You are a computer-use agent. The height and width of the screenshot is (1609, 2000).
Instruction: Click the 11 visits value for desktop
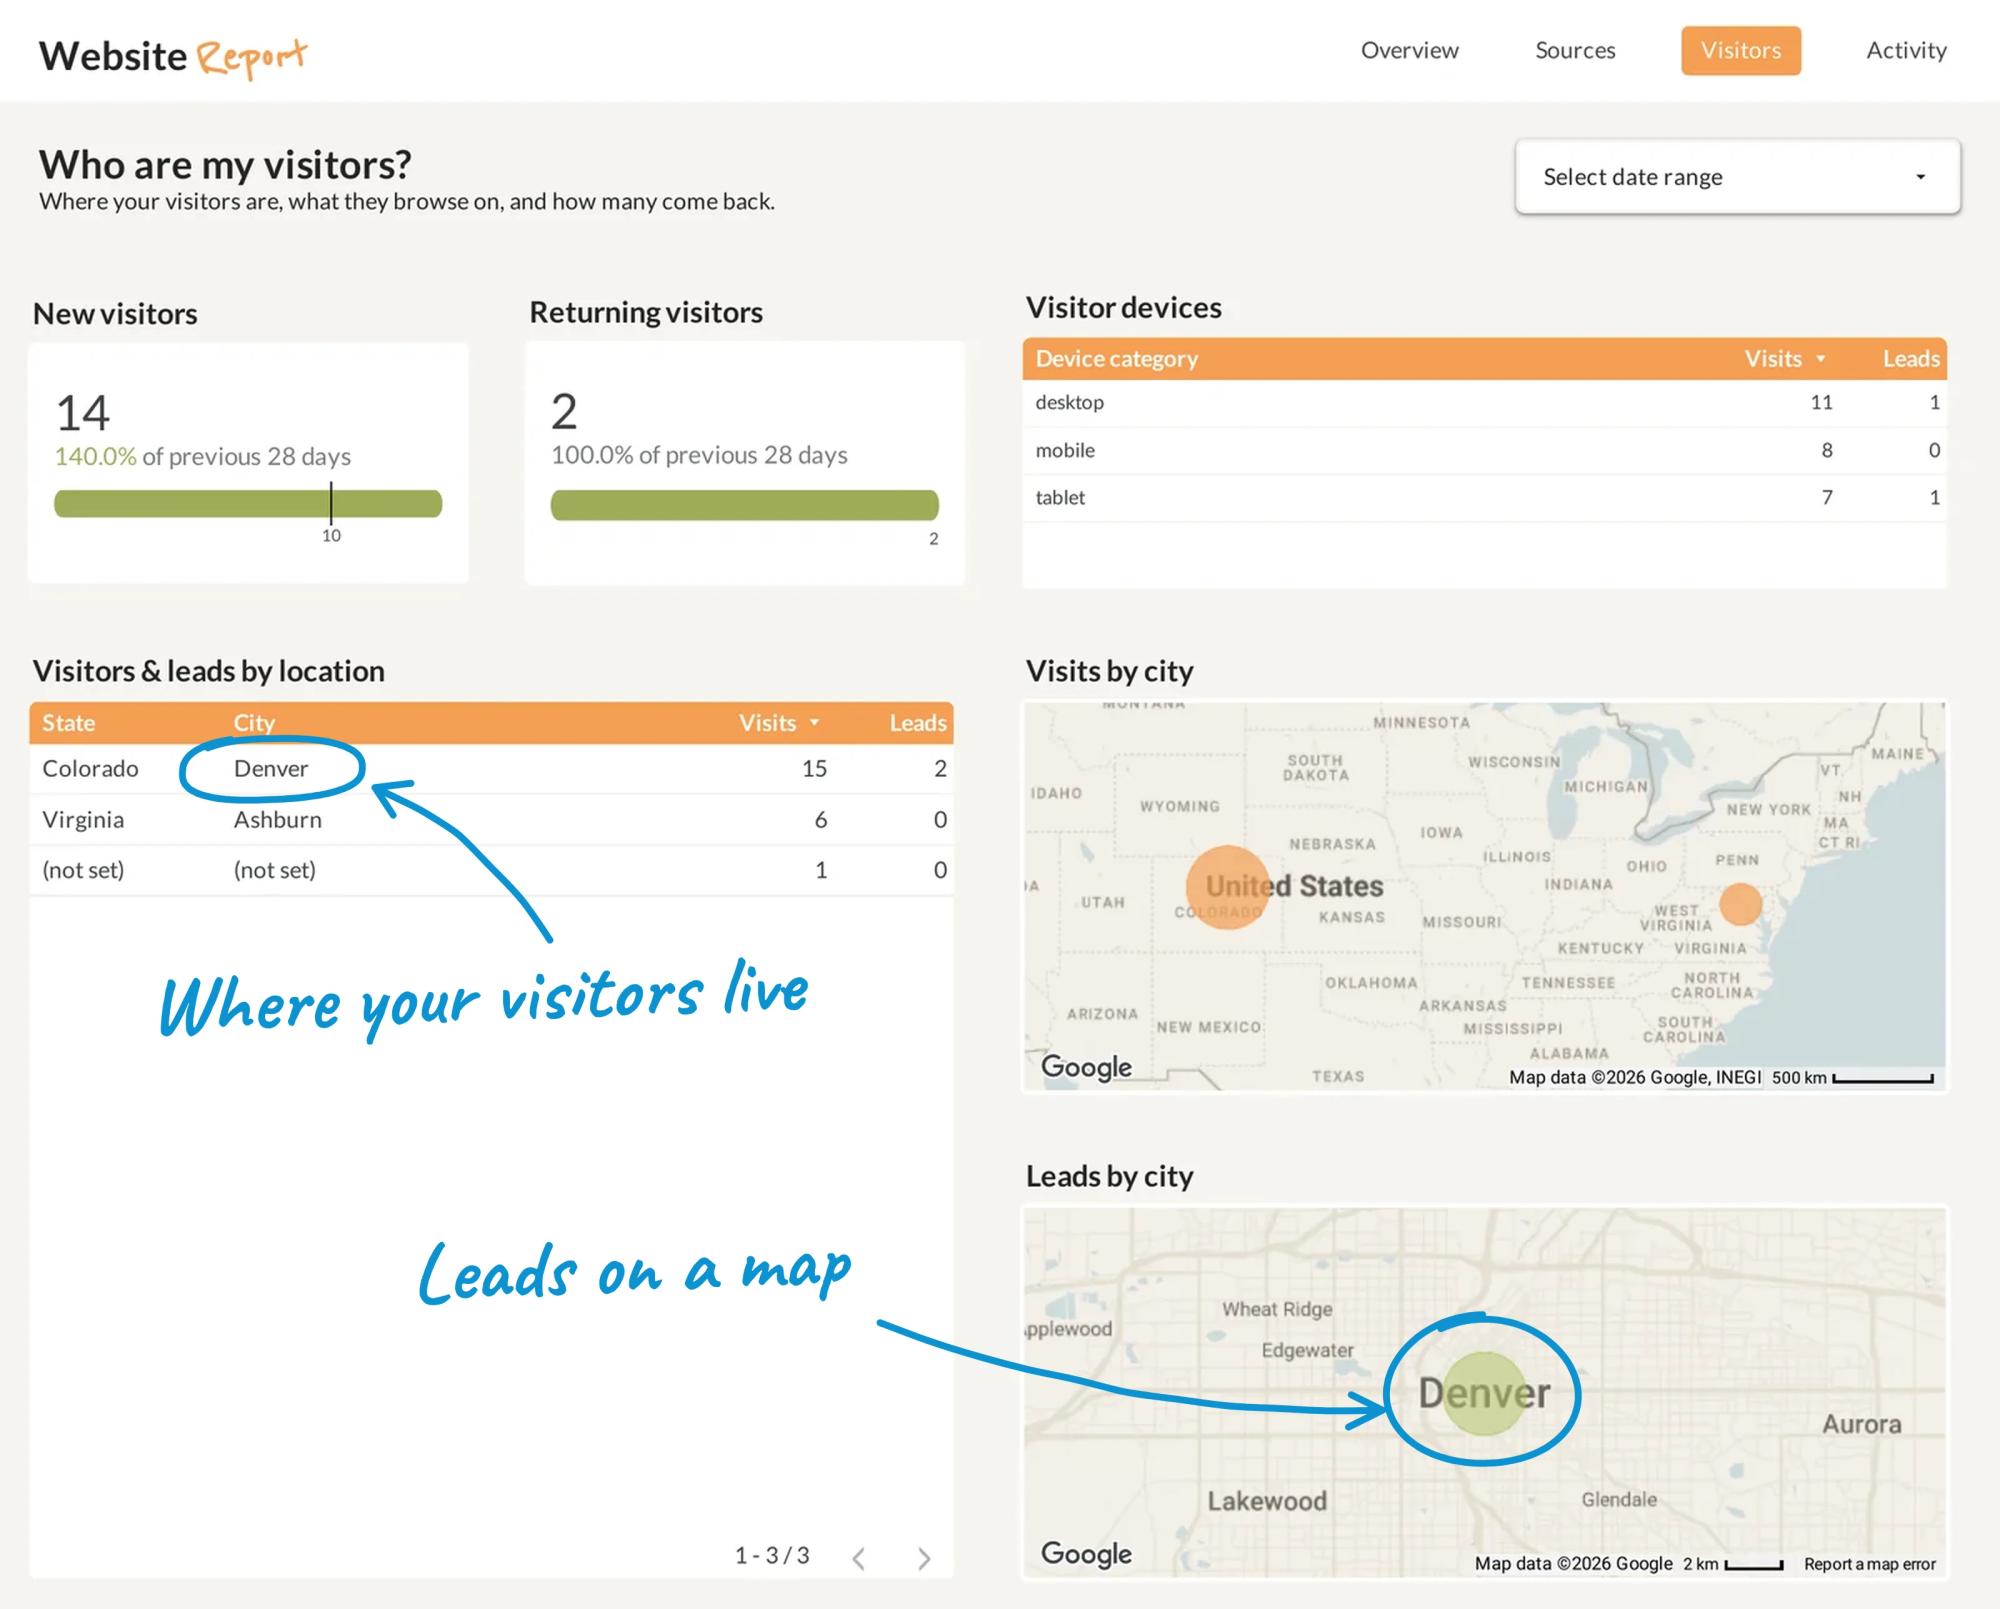click(x=1821, y=402)
